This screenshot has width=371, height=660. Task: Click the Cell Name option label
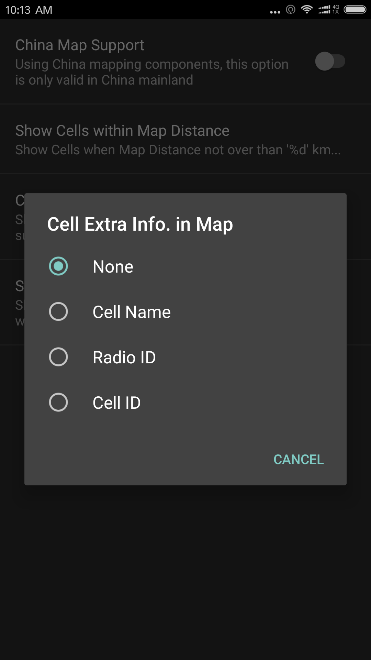point(131,312)
